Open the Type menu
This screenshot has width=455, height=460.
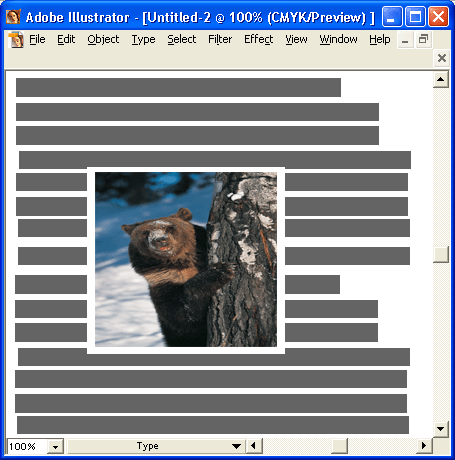tap(143, 39)
